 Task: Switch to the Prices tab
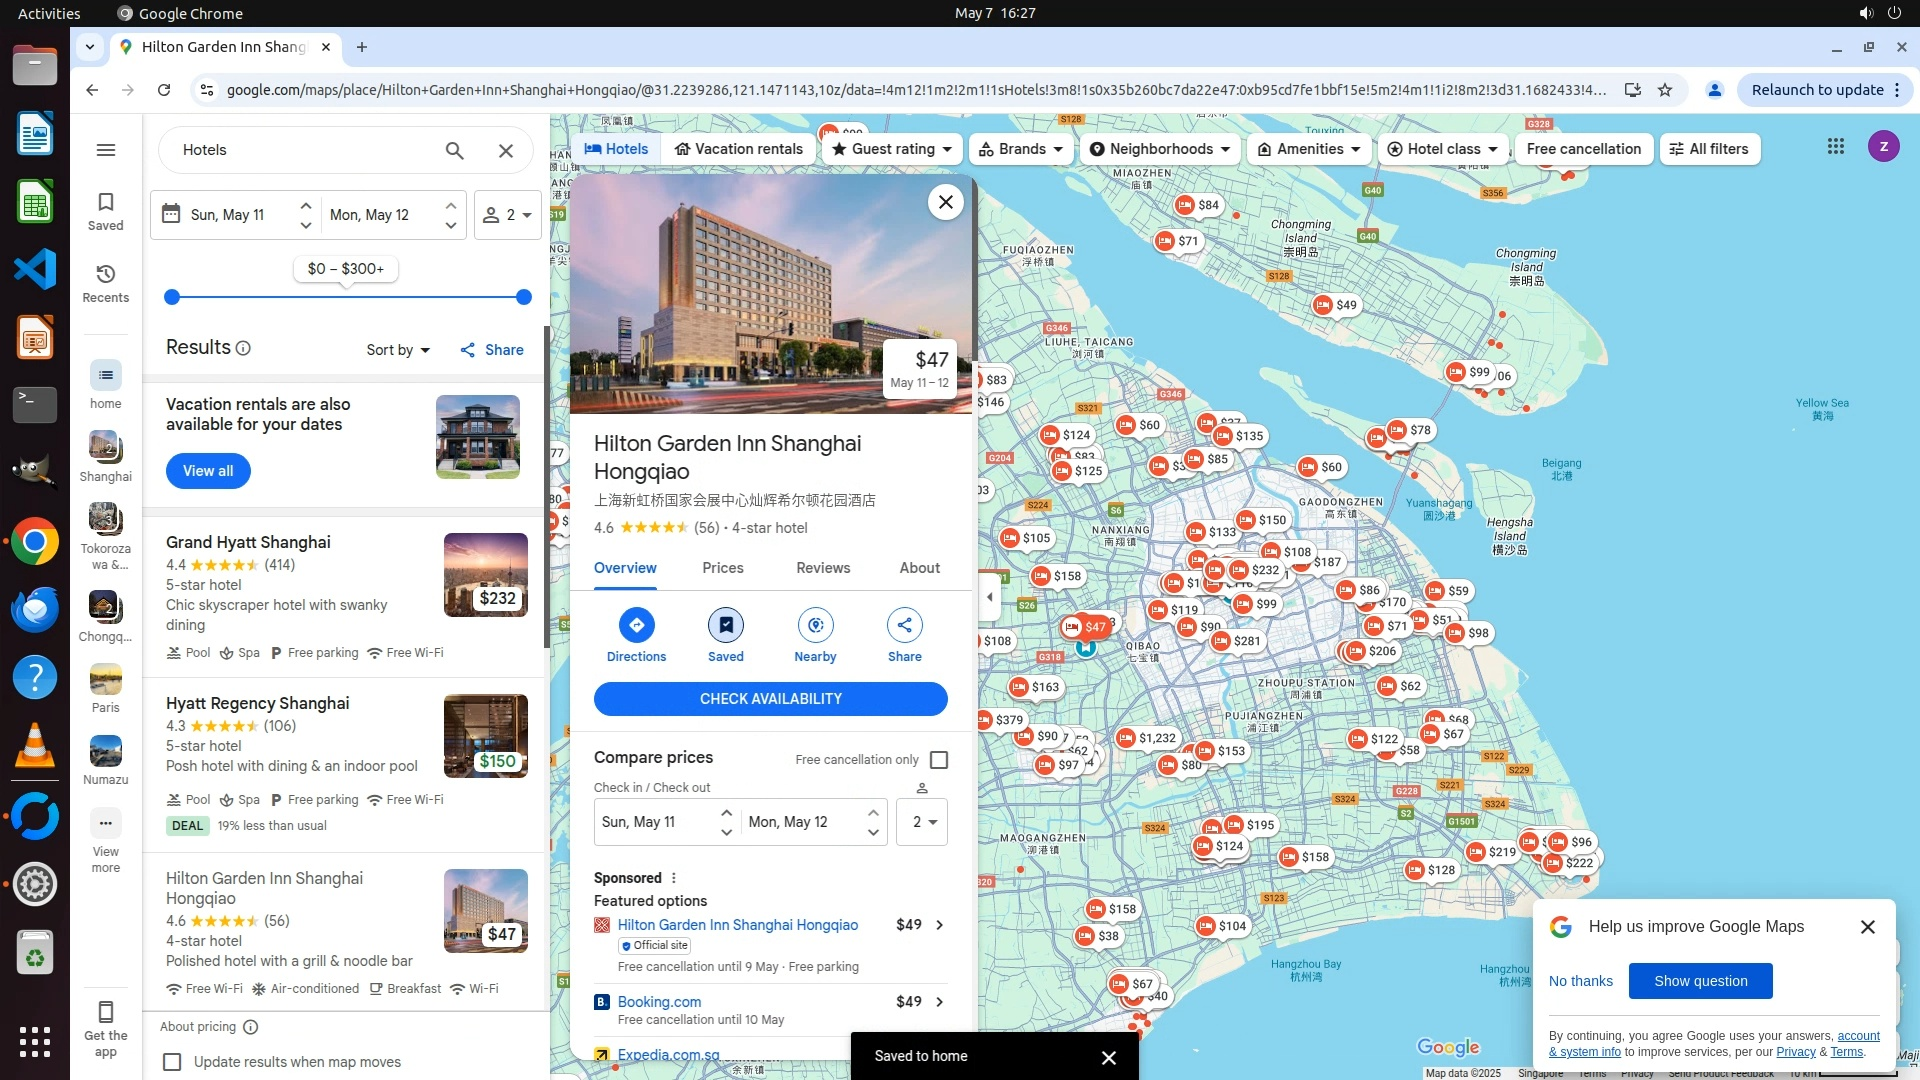coord(722,568)
